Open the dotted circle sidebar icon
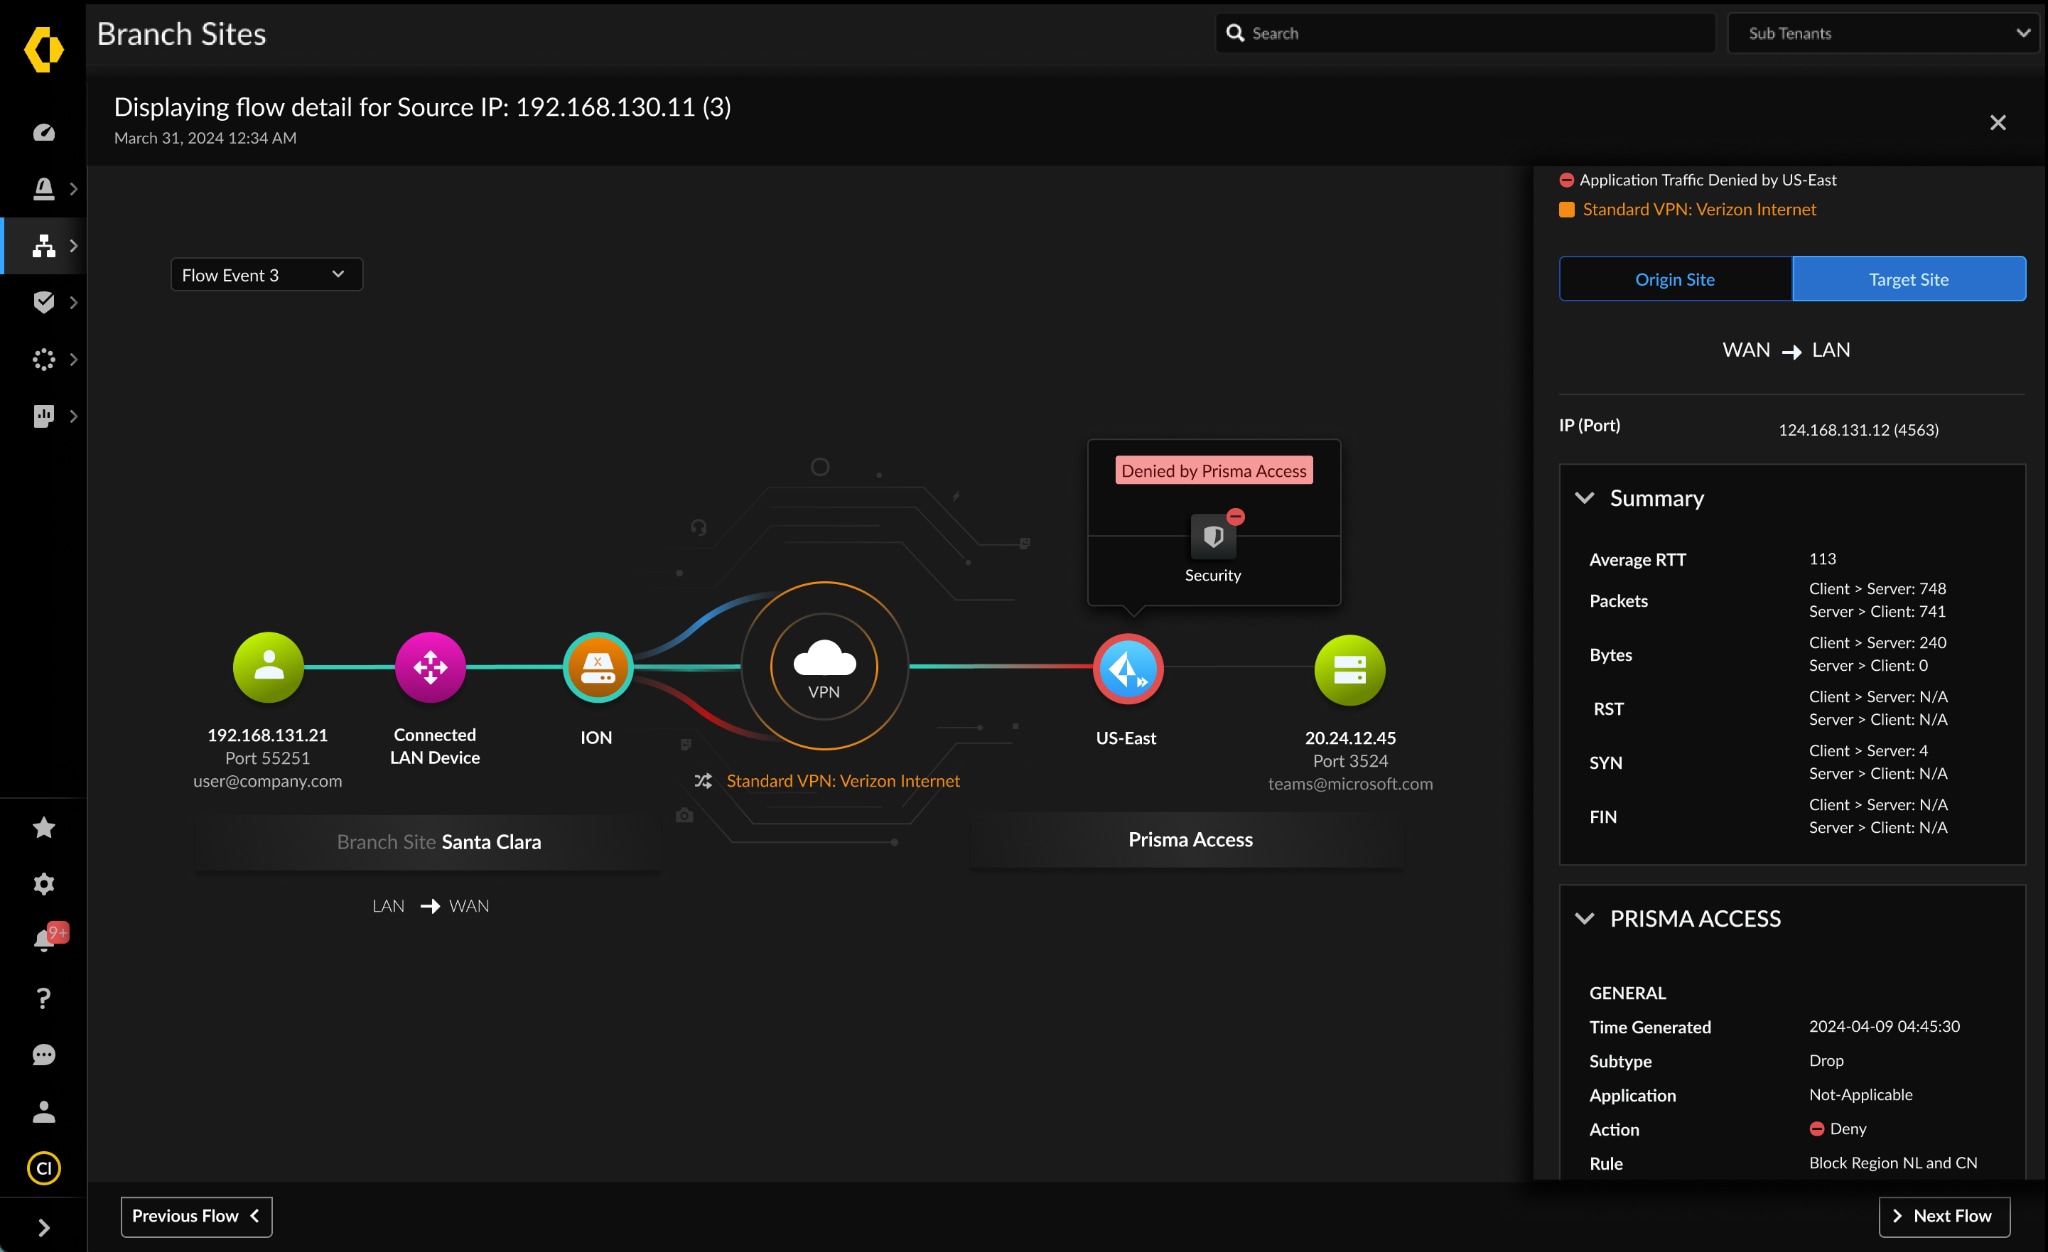This screenshot has width=2048, height=1252. pos(43,359)
